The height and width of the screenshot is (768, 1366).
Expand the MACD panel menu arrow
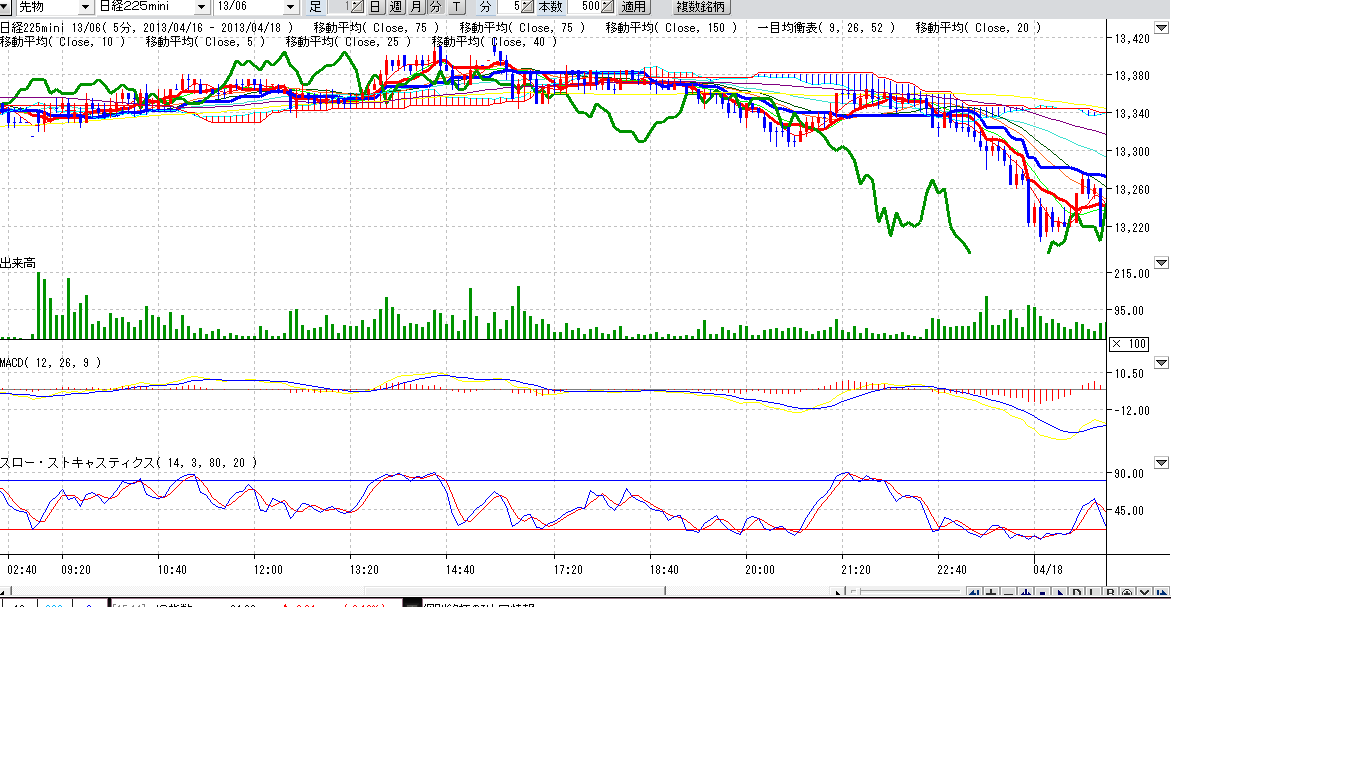(x=1161, y=362)
